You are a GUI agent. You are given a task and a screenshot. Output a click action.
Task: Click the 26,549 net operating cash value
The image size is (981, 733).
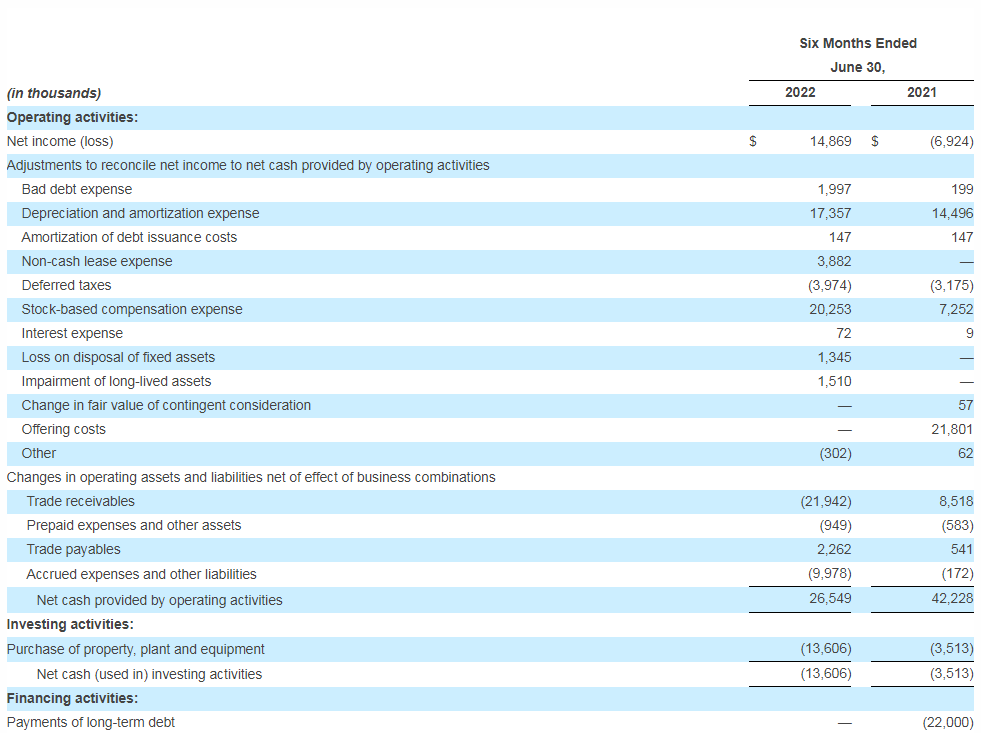(830, 599)
